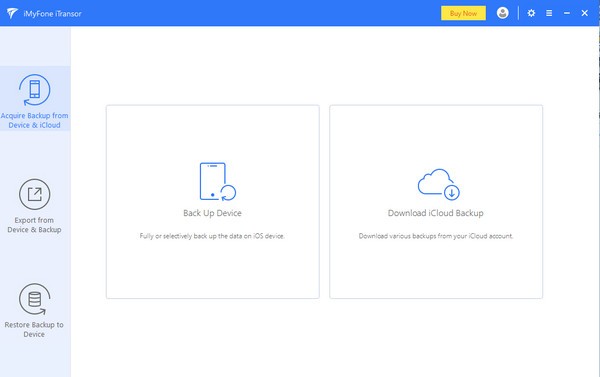This screenshot has width=600, height=377.
Task: Select the Restore Backup database icon
Action: click(x=34, y=299)
